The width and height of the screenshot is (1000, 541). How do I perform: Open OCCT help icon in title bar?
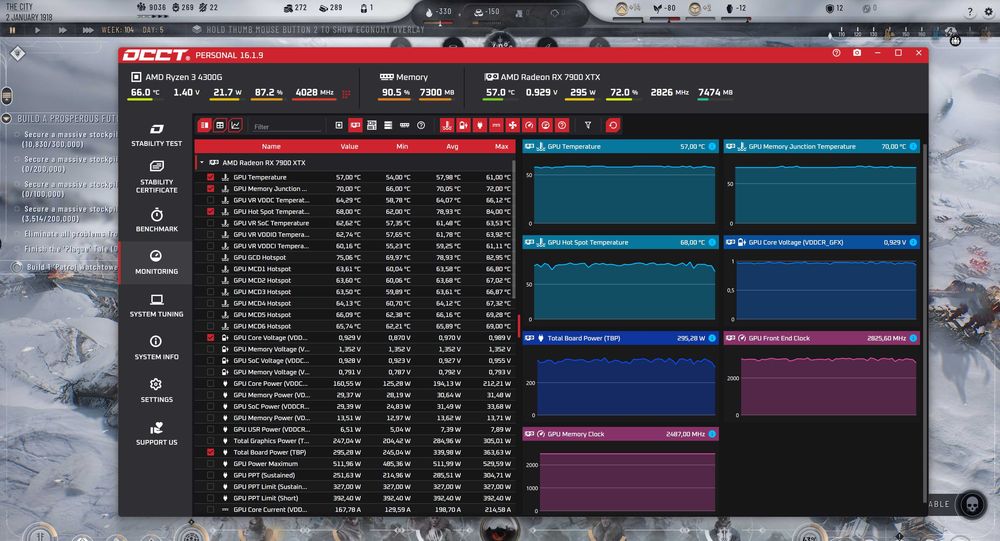(836, 53)
